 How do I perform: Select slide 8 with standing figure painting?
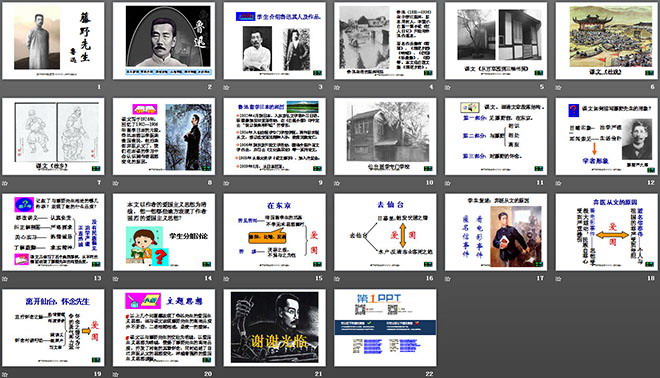164,136
